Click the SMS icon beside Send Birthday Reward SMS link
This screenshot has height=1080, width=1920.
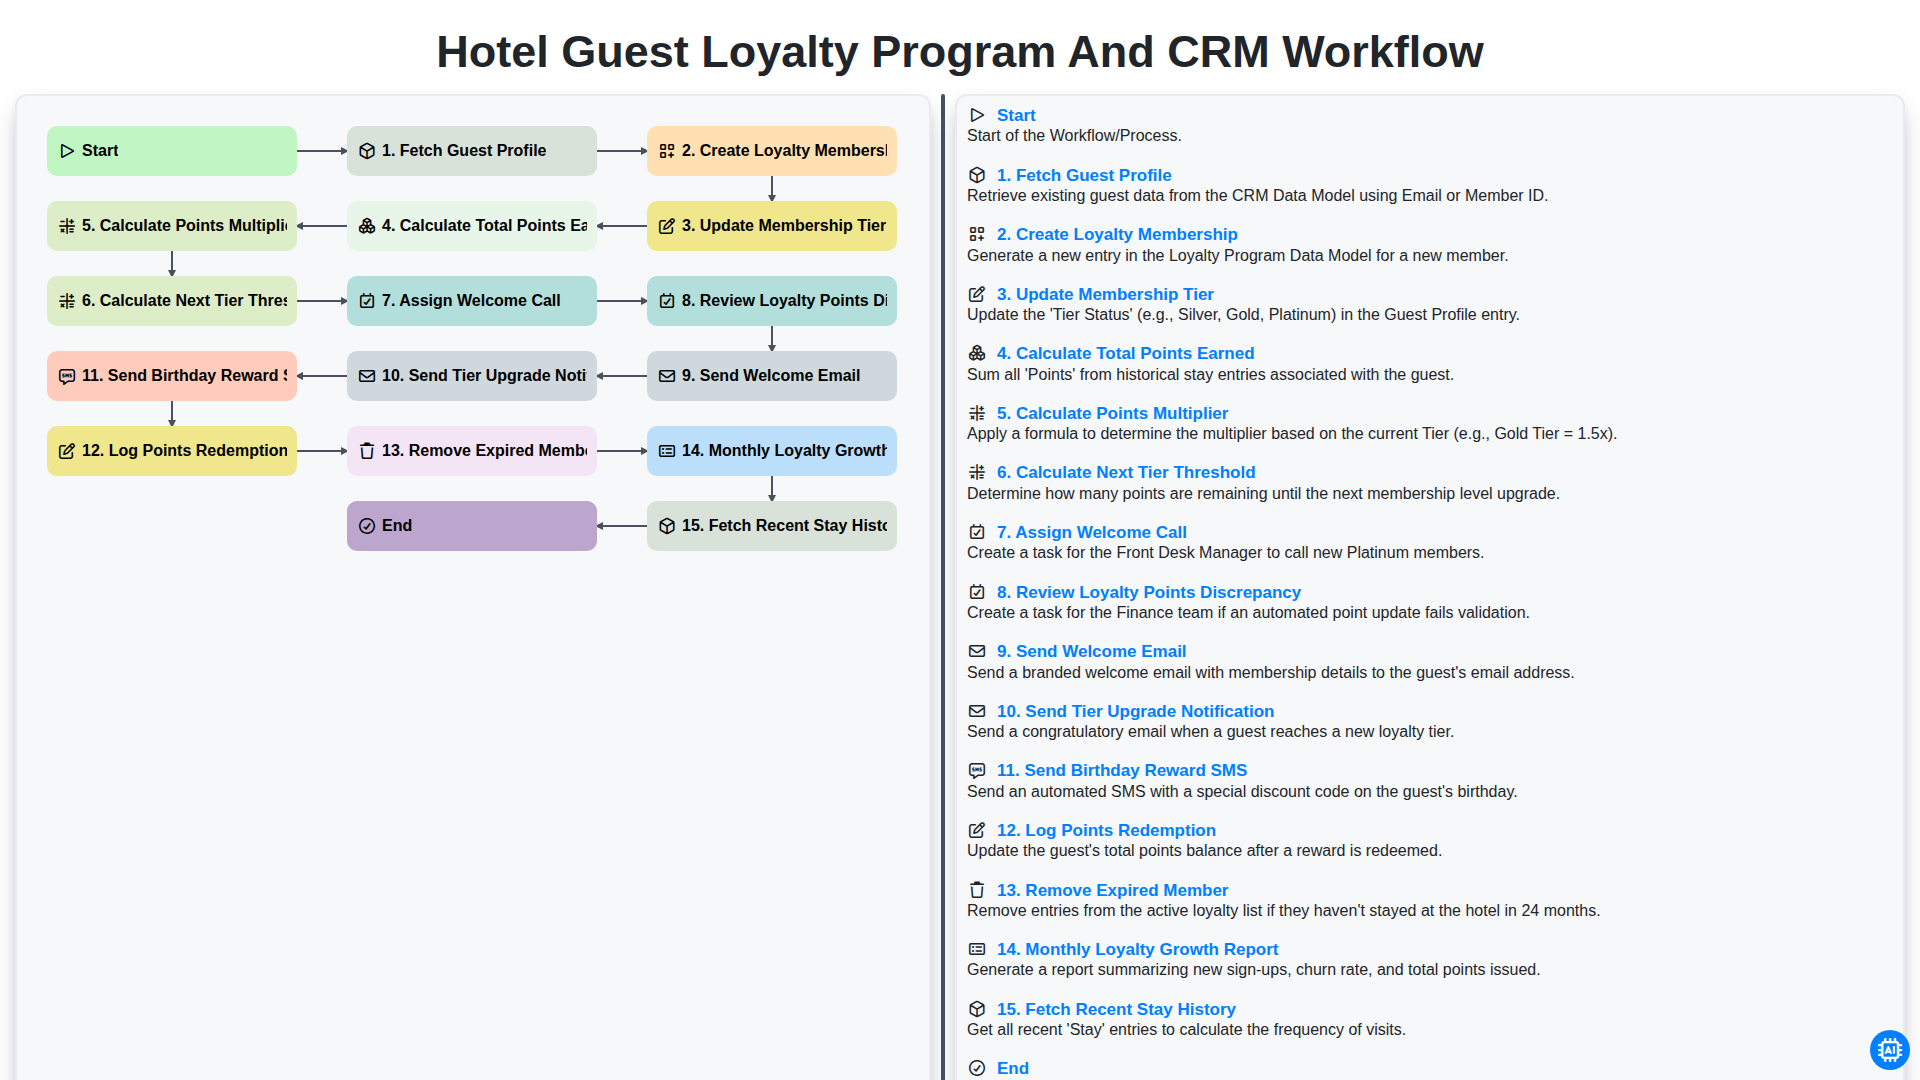[977, 770]
